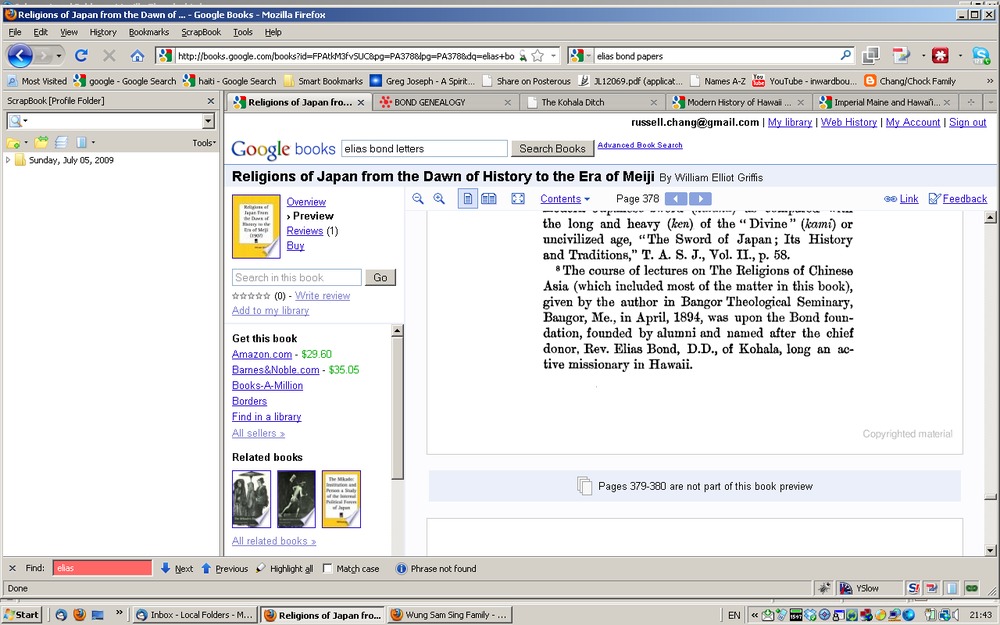Open the Skype toolbar icon
1000x625 pixels.
pos(980,56)
